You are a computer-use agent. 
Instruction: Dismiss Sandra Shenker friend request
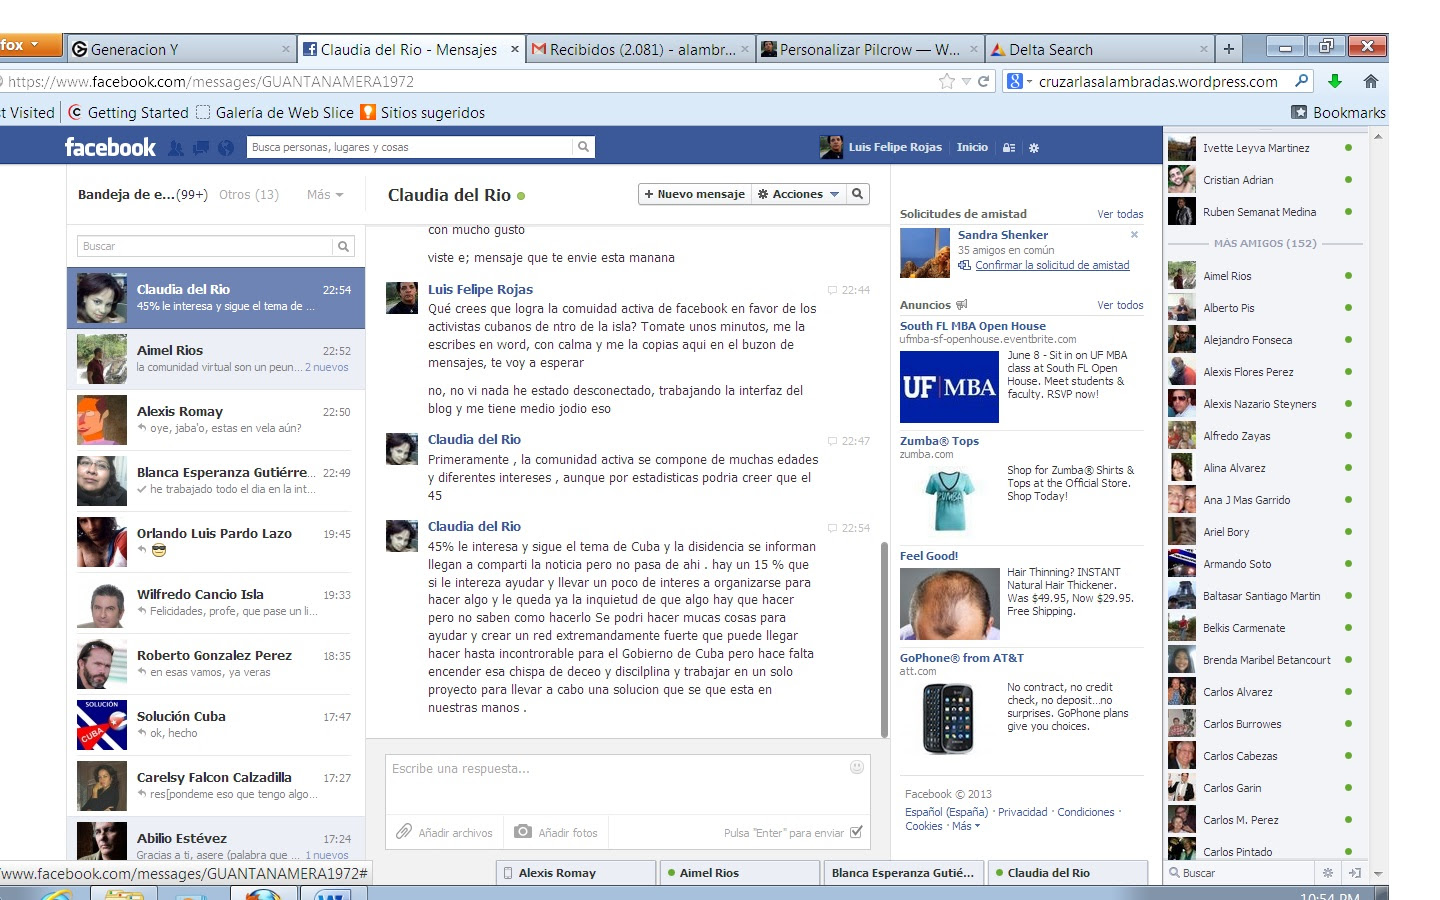point(1134,235)
